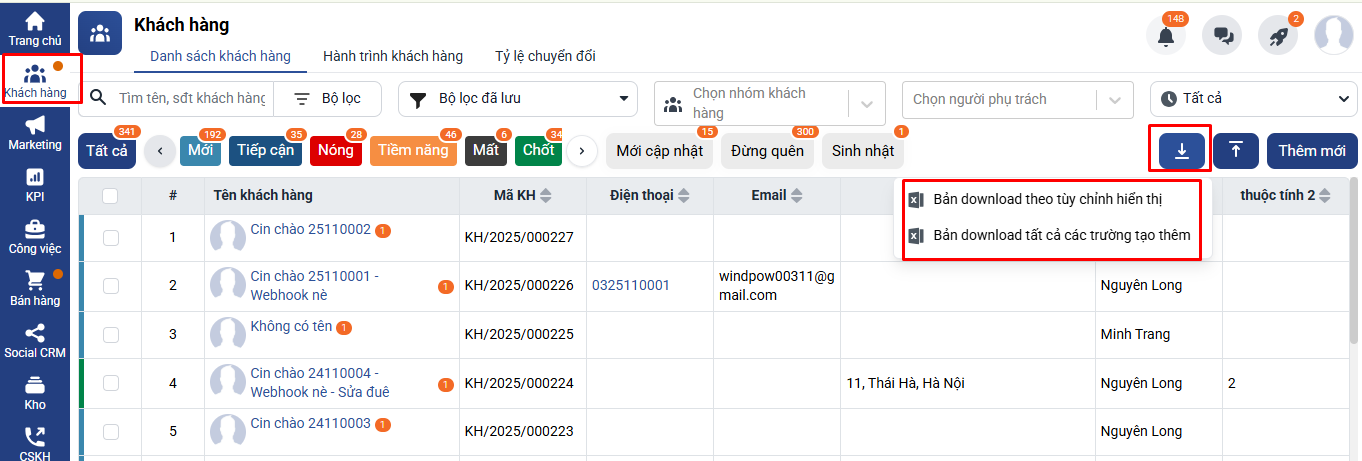Switch to 'Hành trình khách hàng' tab
The image size is (1362, 461).
pos(392,56)
